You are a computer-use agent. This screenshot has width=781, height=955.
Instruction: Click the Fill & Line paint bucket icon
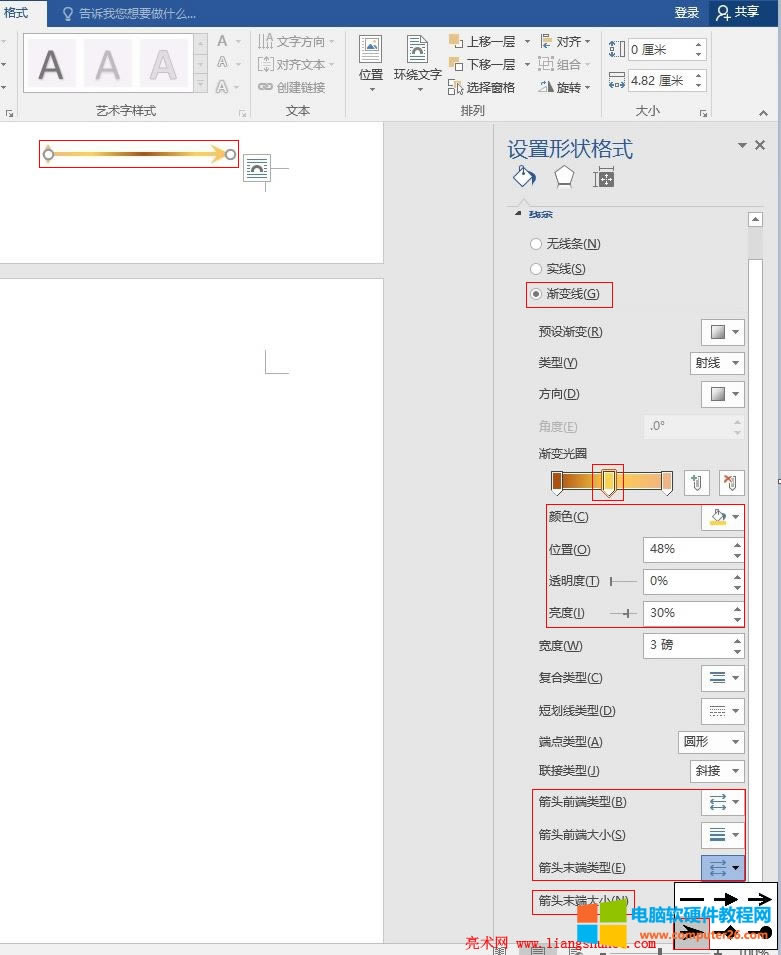524,177
